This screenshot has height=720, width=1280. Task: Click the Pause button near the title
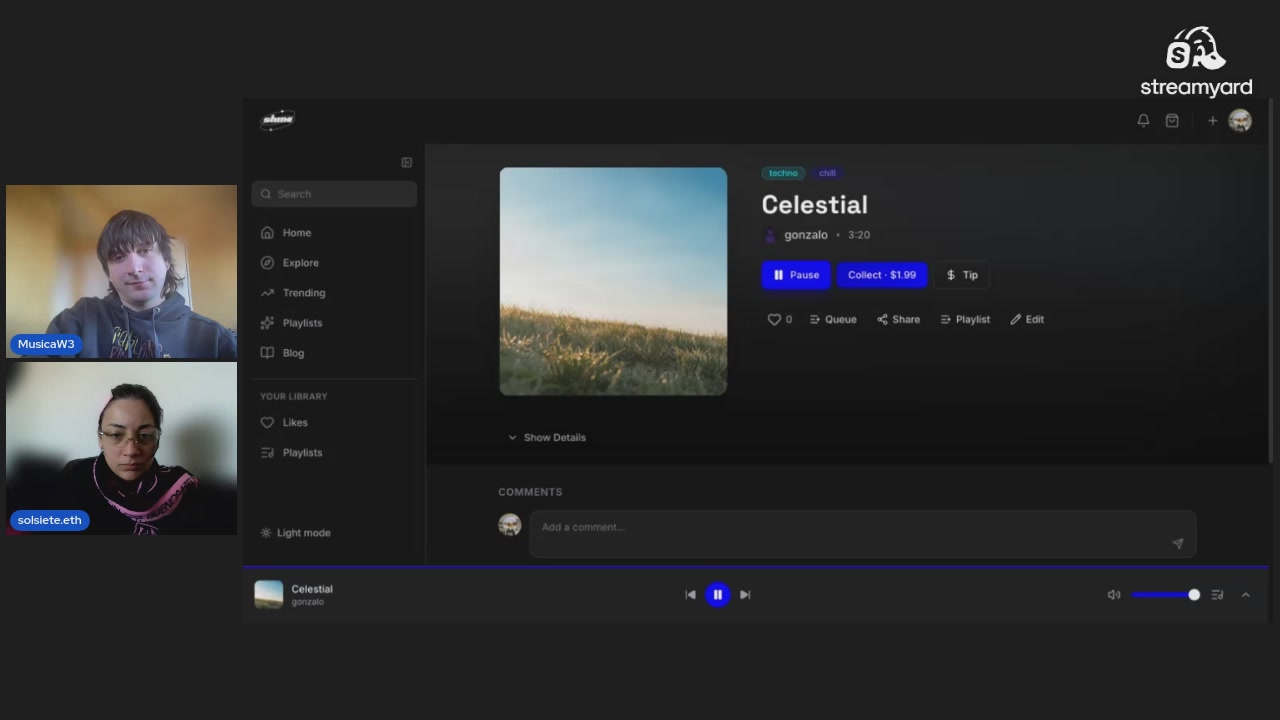click(x=796, y=275)
